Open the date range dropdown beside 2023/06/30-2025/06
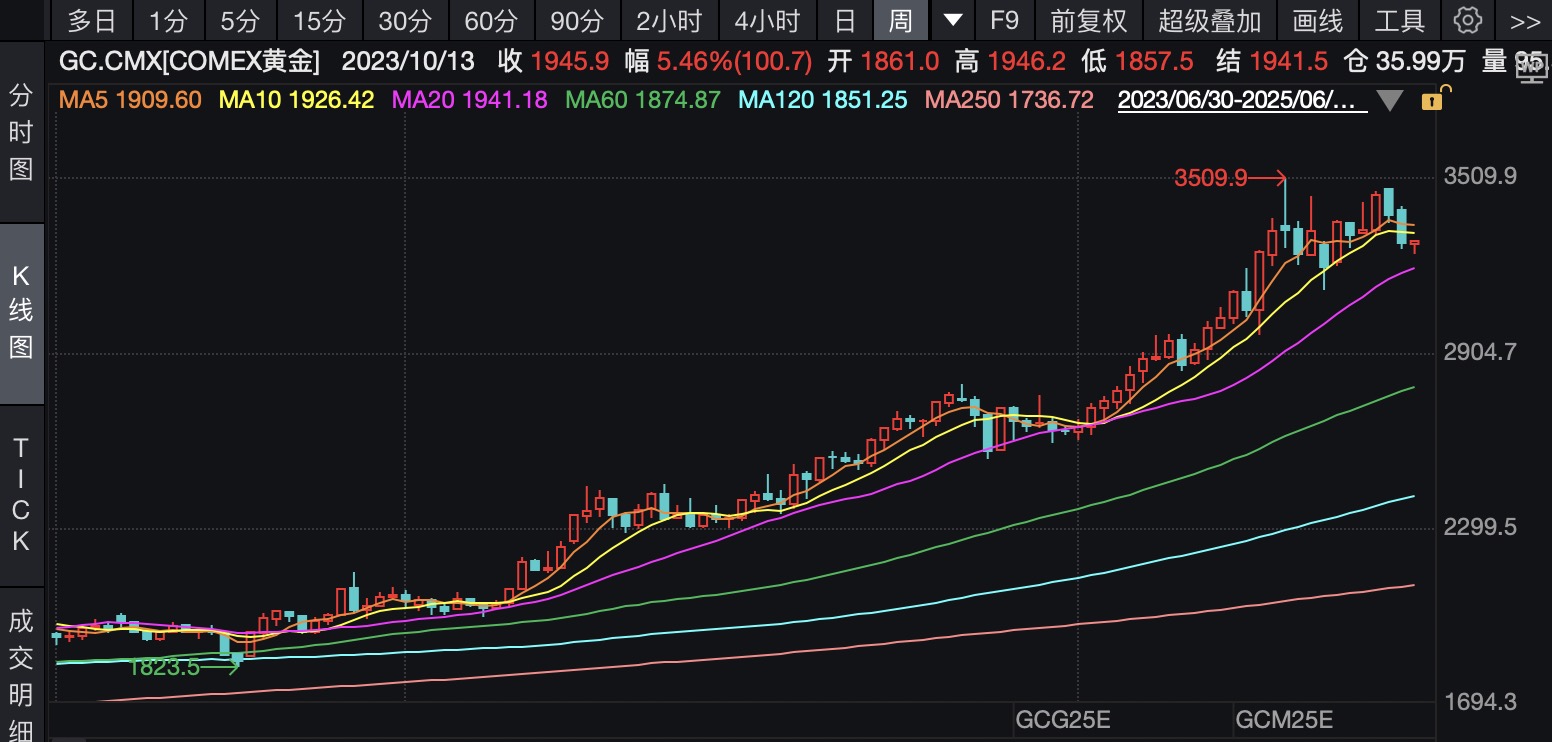 click(x=1390, y=100)
